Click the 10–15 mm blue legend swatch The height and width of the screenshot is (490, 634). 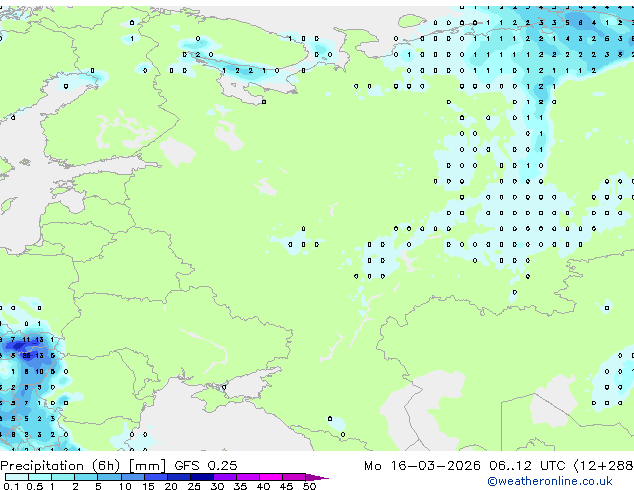click(132, 477)
